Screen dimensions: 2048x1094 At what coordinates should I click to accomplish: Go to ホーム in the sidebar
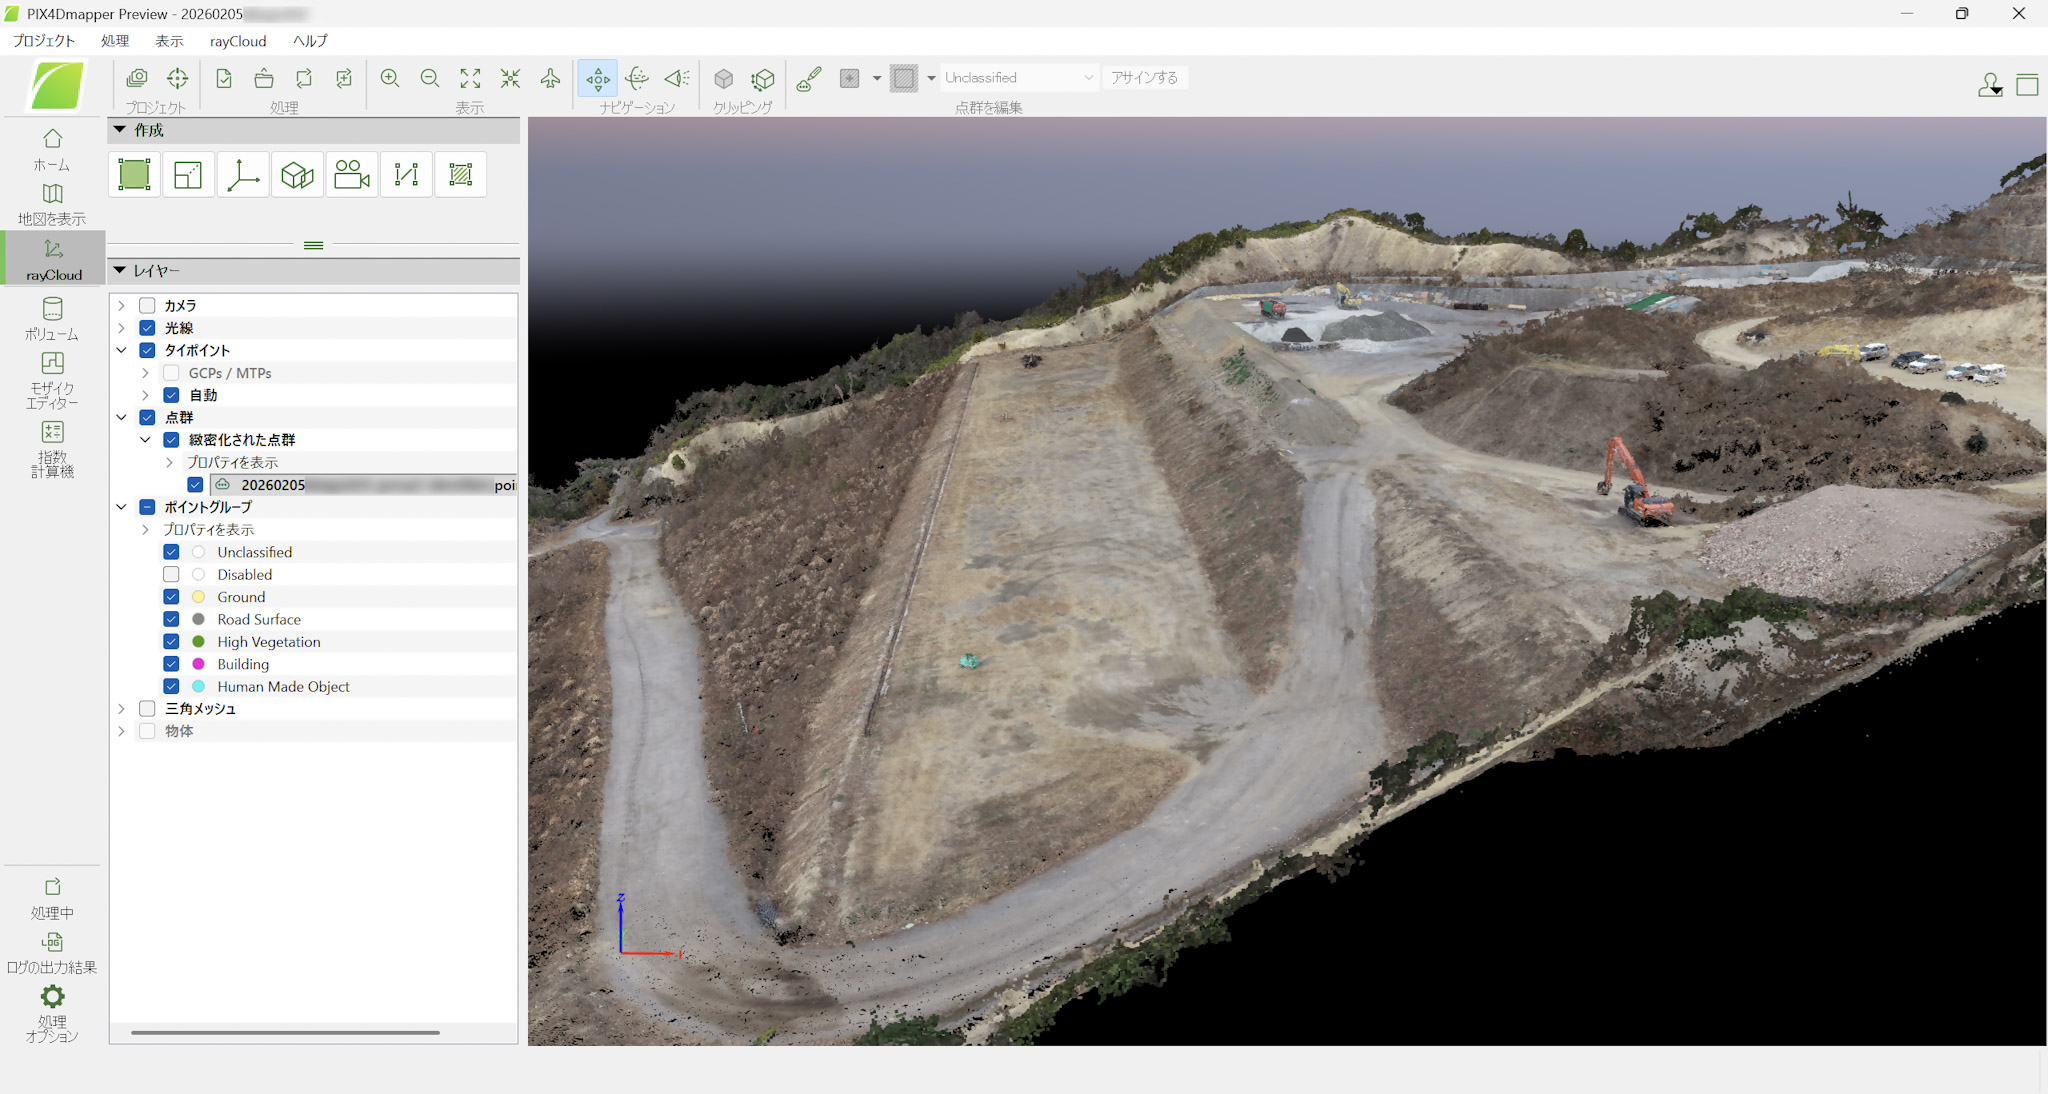52,150
